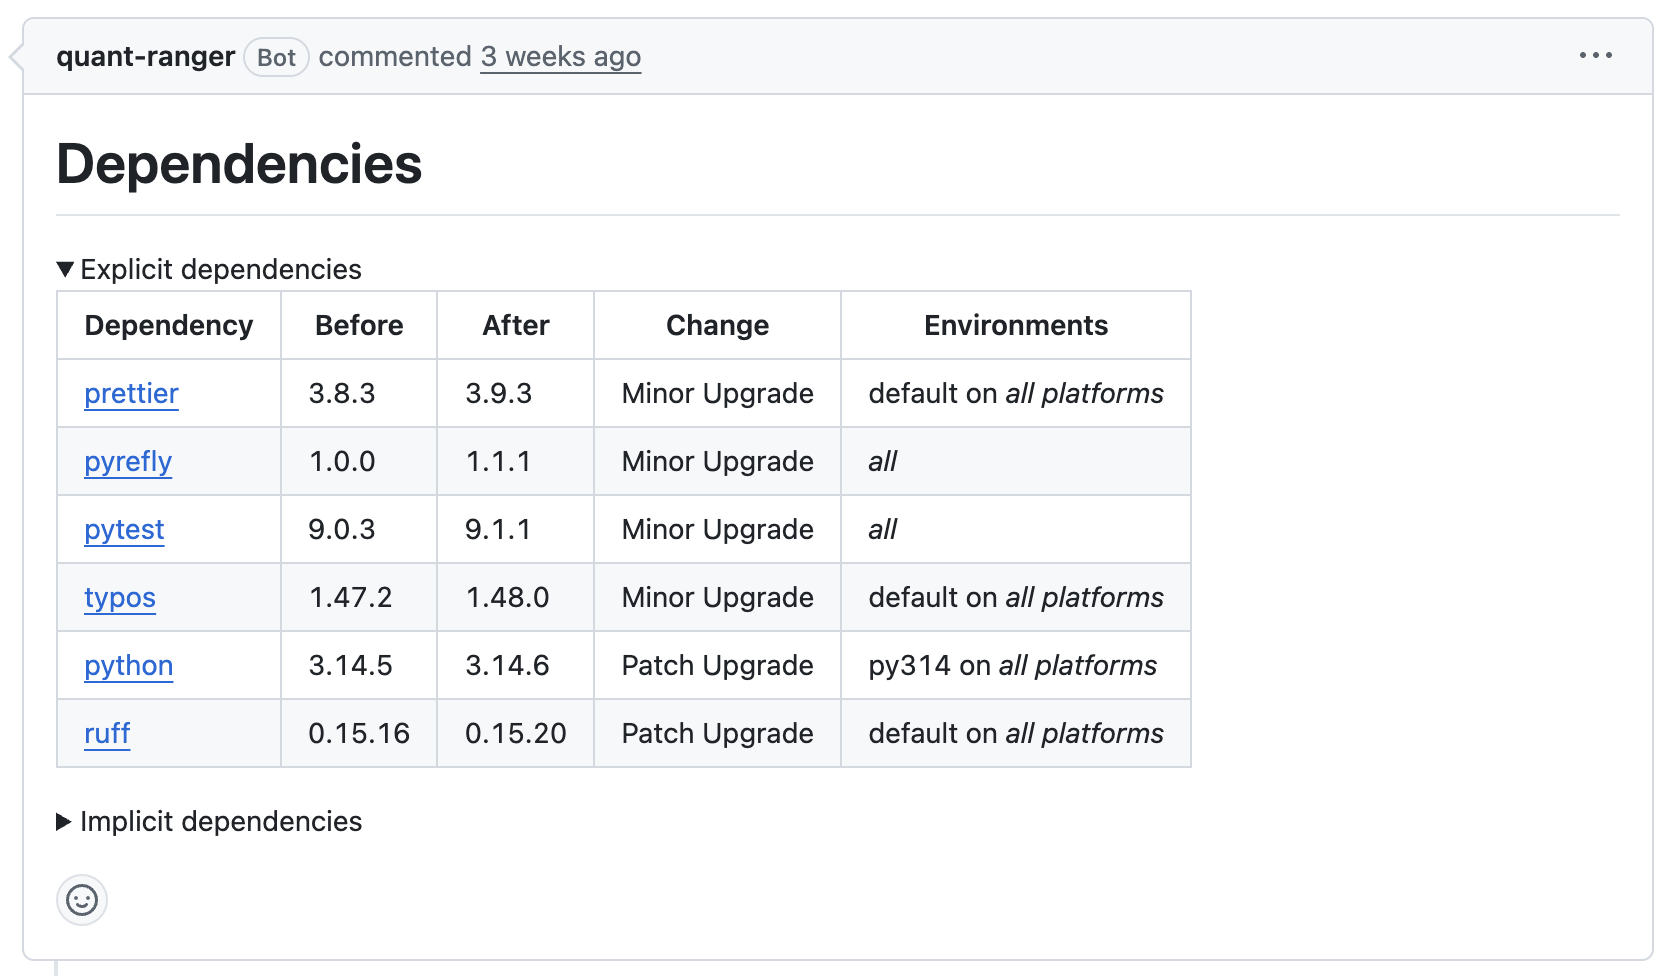Open the ruff dependency link

pos(107,734)
